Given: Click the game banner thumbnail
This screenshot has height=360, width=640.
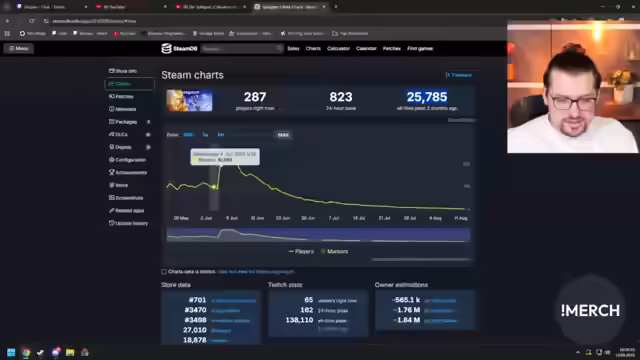Looking at the screenshot, I should tap(189, 100).
